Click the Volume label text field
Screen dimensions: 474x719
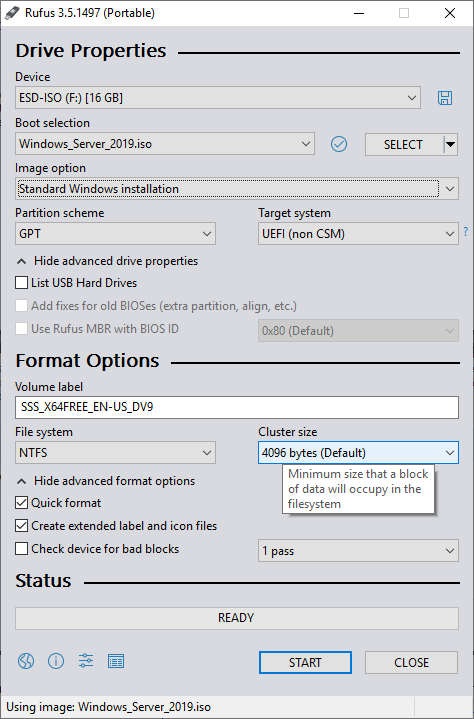[237, 407]
